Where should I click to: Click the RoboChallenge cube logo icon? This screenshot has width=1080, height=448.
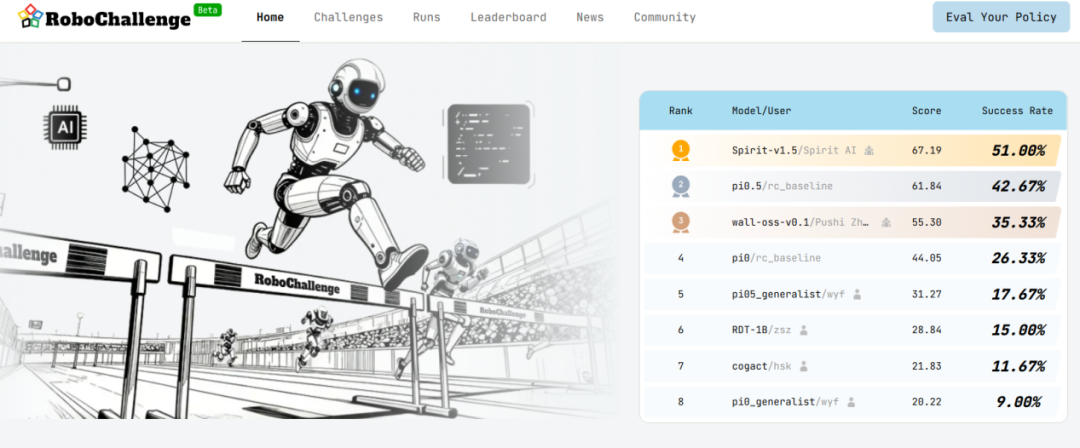click(x=30, y=16)
